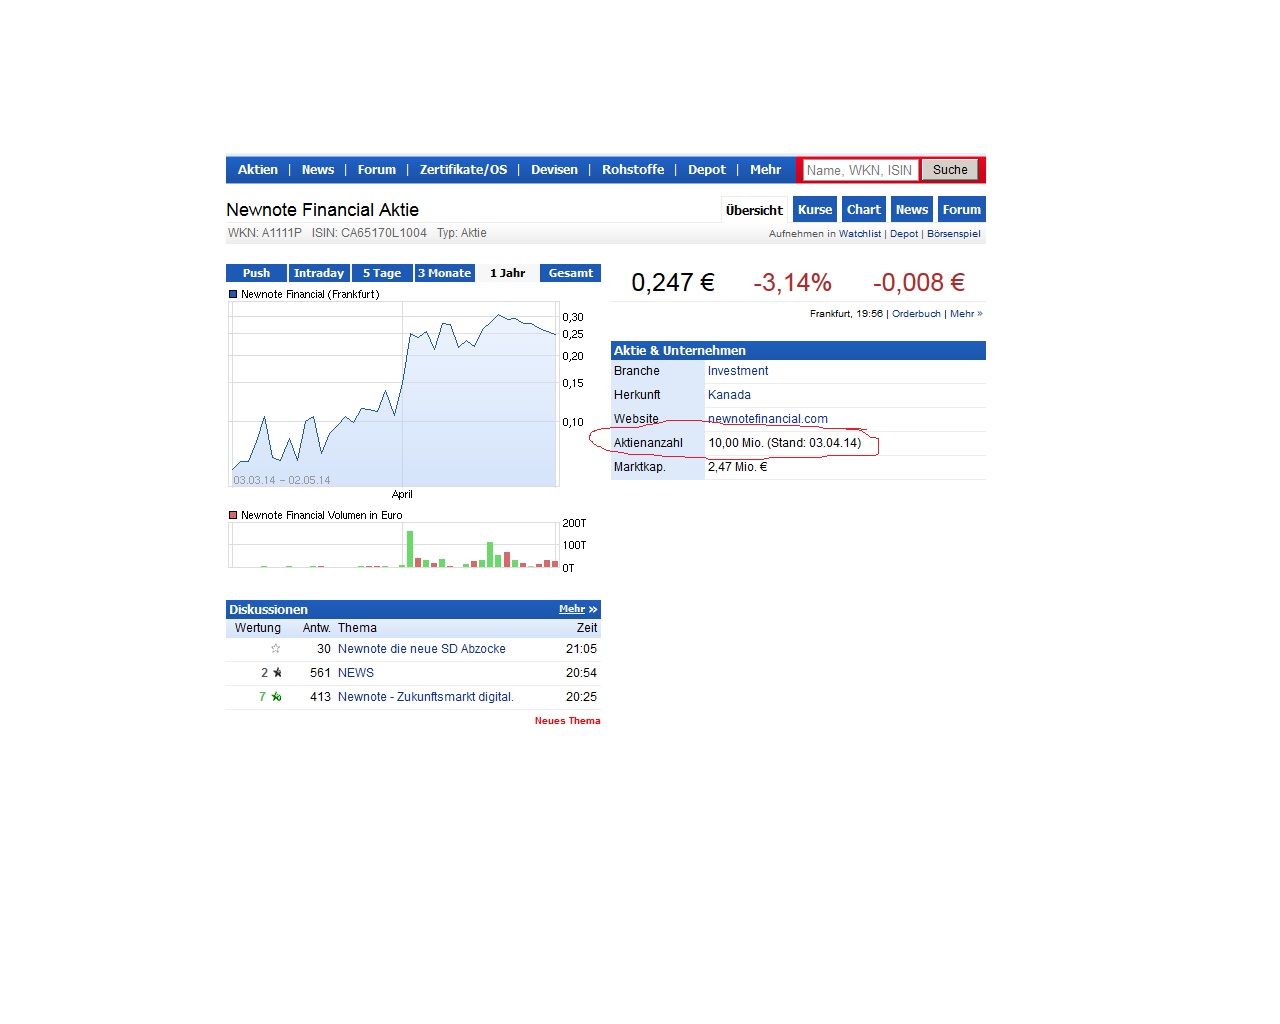Image resolution: width=1280 pixels, height=1024 pixels.
Task: Open the Kurse tab beside Übersicht
Action: [x=814, y=210]
